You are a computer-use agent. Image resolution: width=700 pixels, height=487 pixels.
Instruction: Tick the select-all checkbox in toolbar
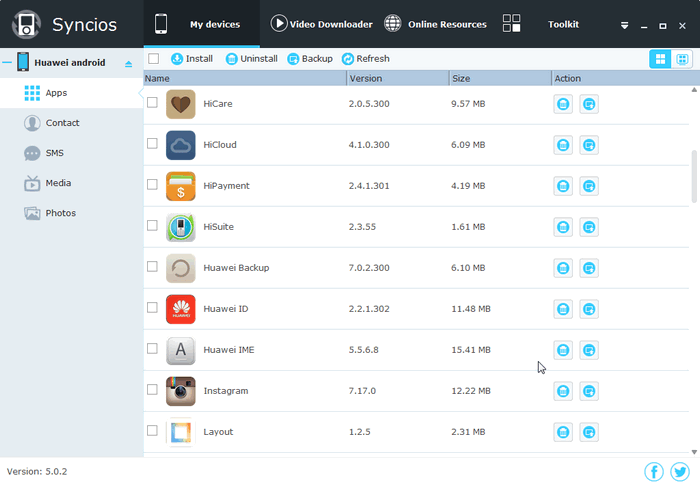click(154, 58)
